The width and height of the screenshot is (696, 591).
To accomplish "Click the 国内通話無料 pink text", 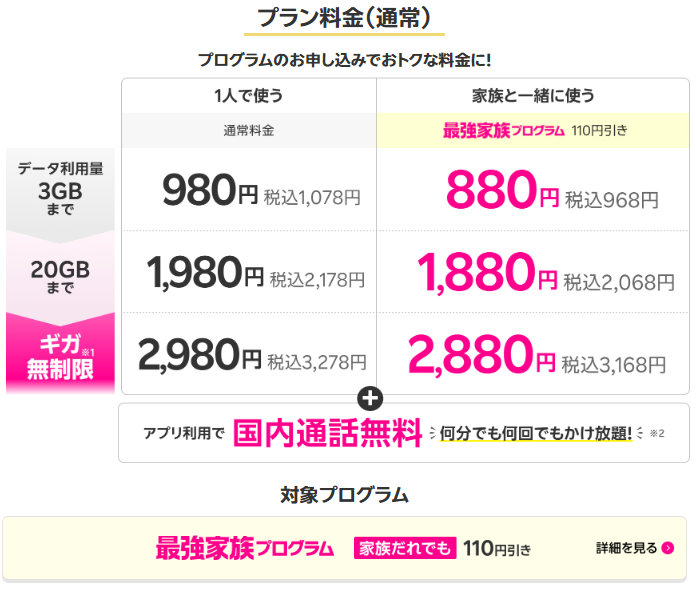I will coord(327,433).
